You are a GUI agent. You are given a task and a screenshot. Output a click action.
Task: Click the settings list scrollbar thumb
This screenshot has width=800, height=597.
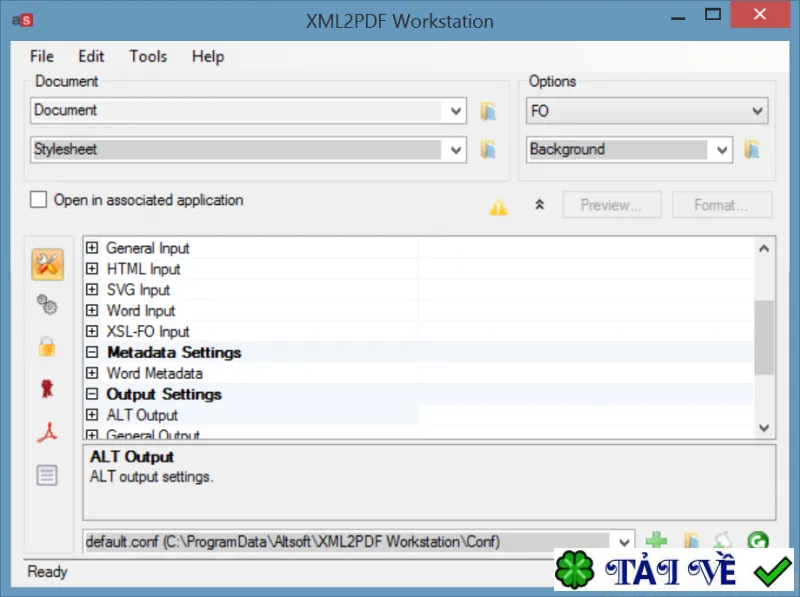[764, 337]
